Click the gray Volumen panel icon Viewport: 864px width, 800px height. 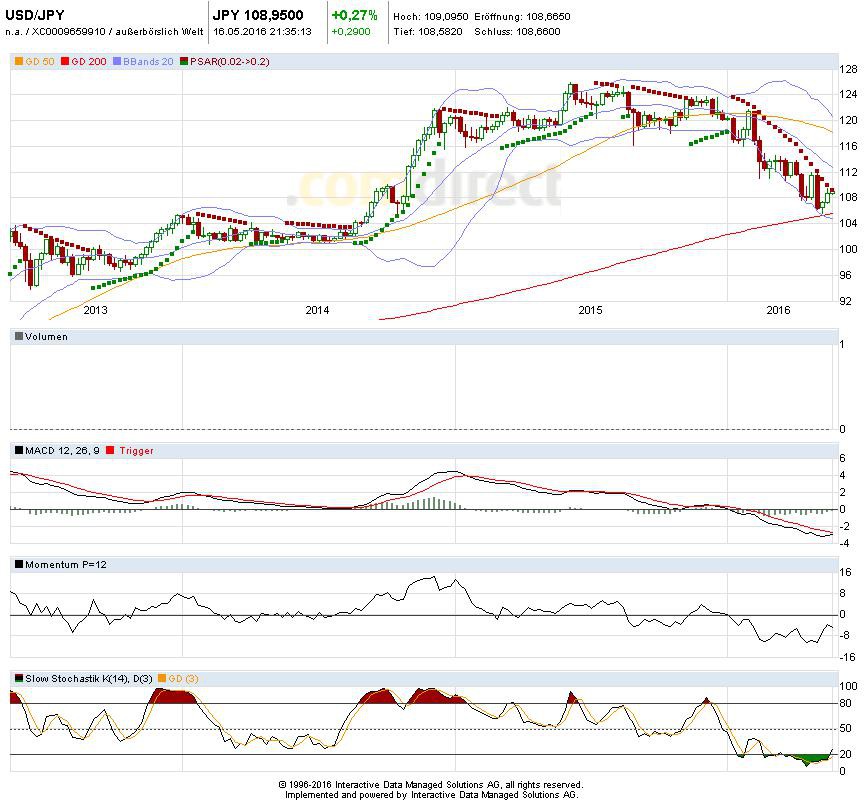[19, 337]
